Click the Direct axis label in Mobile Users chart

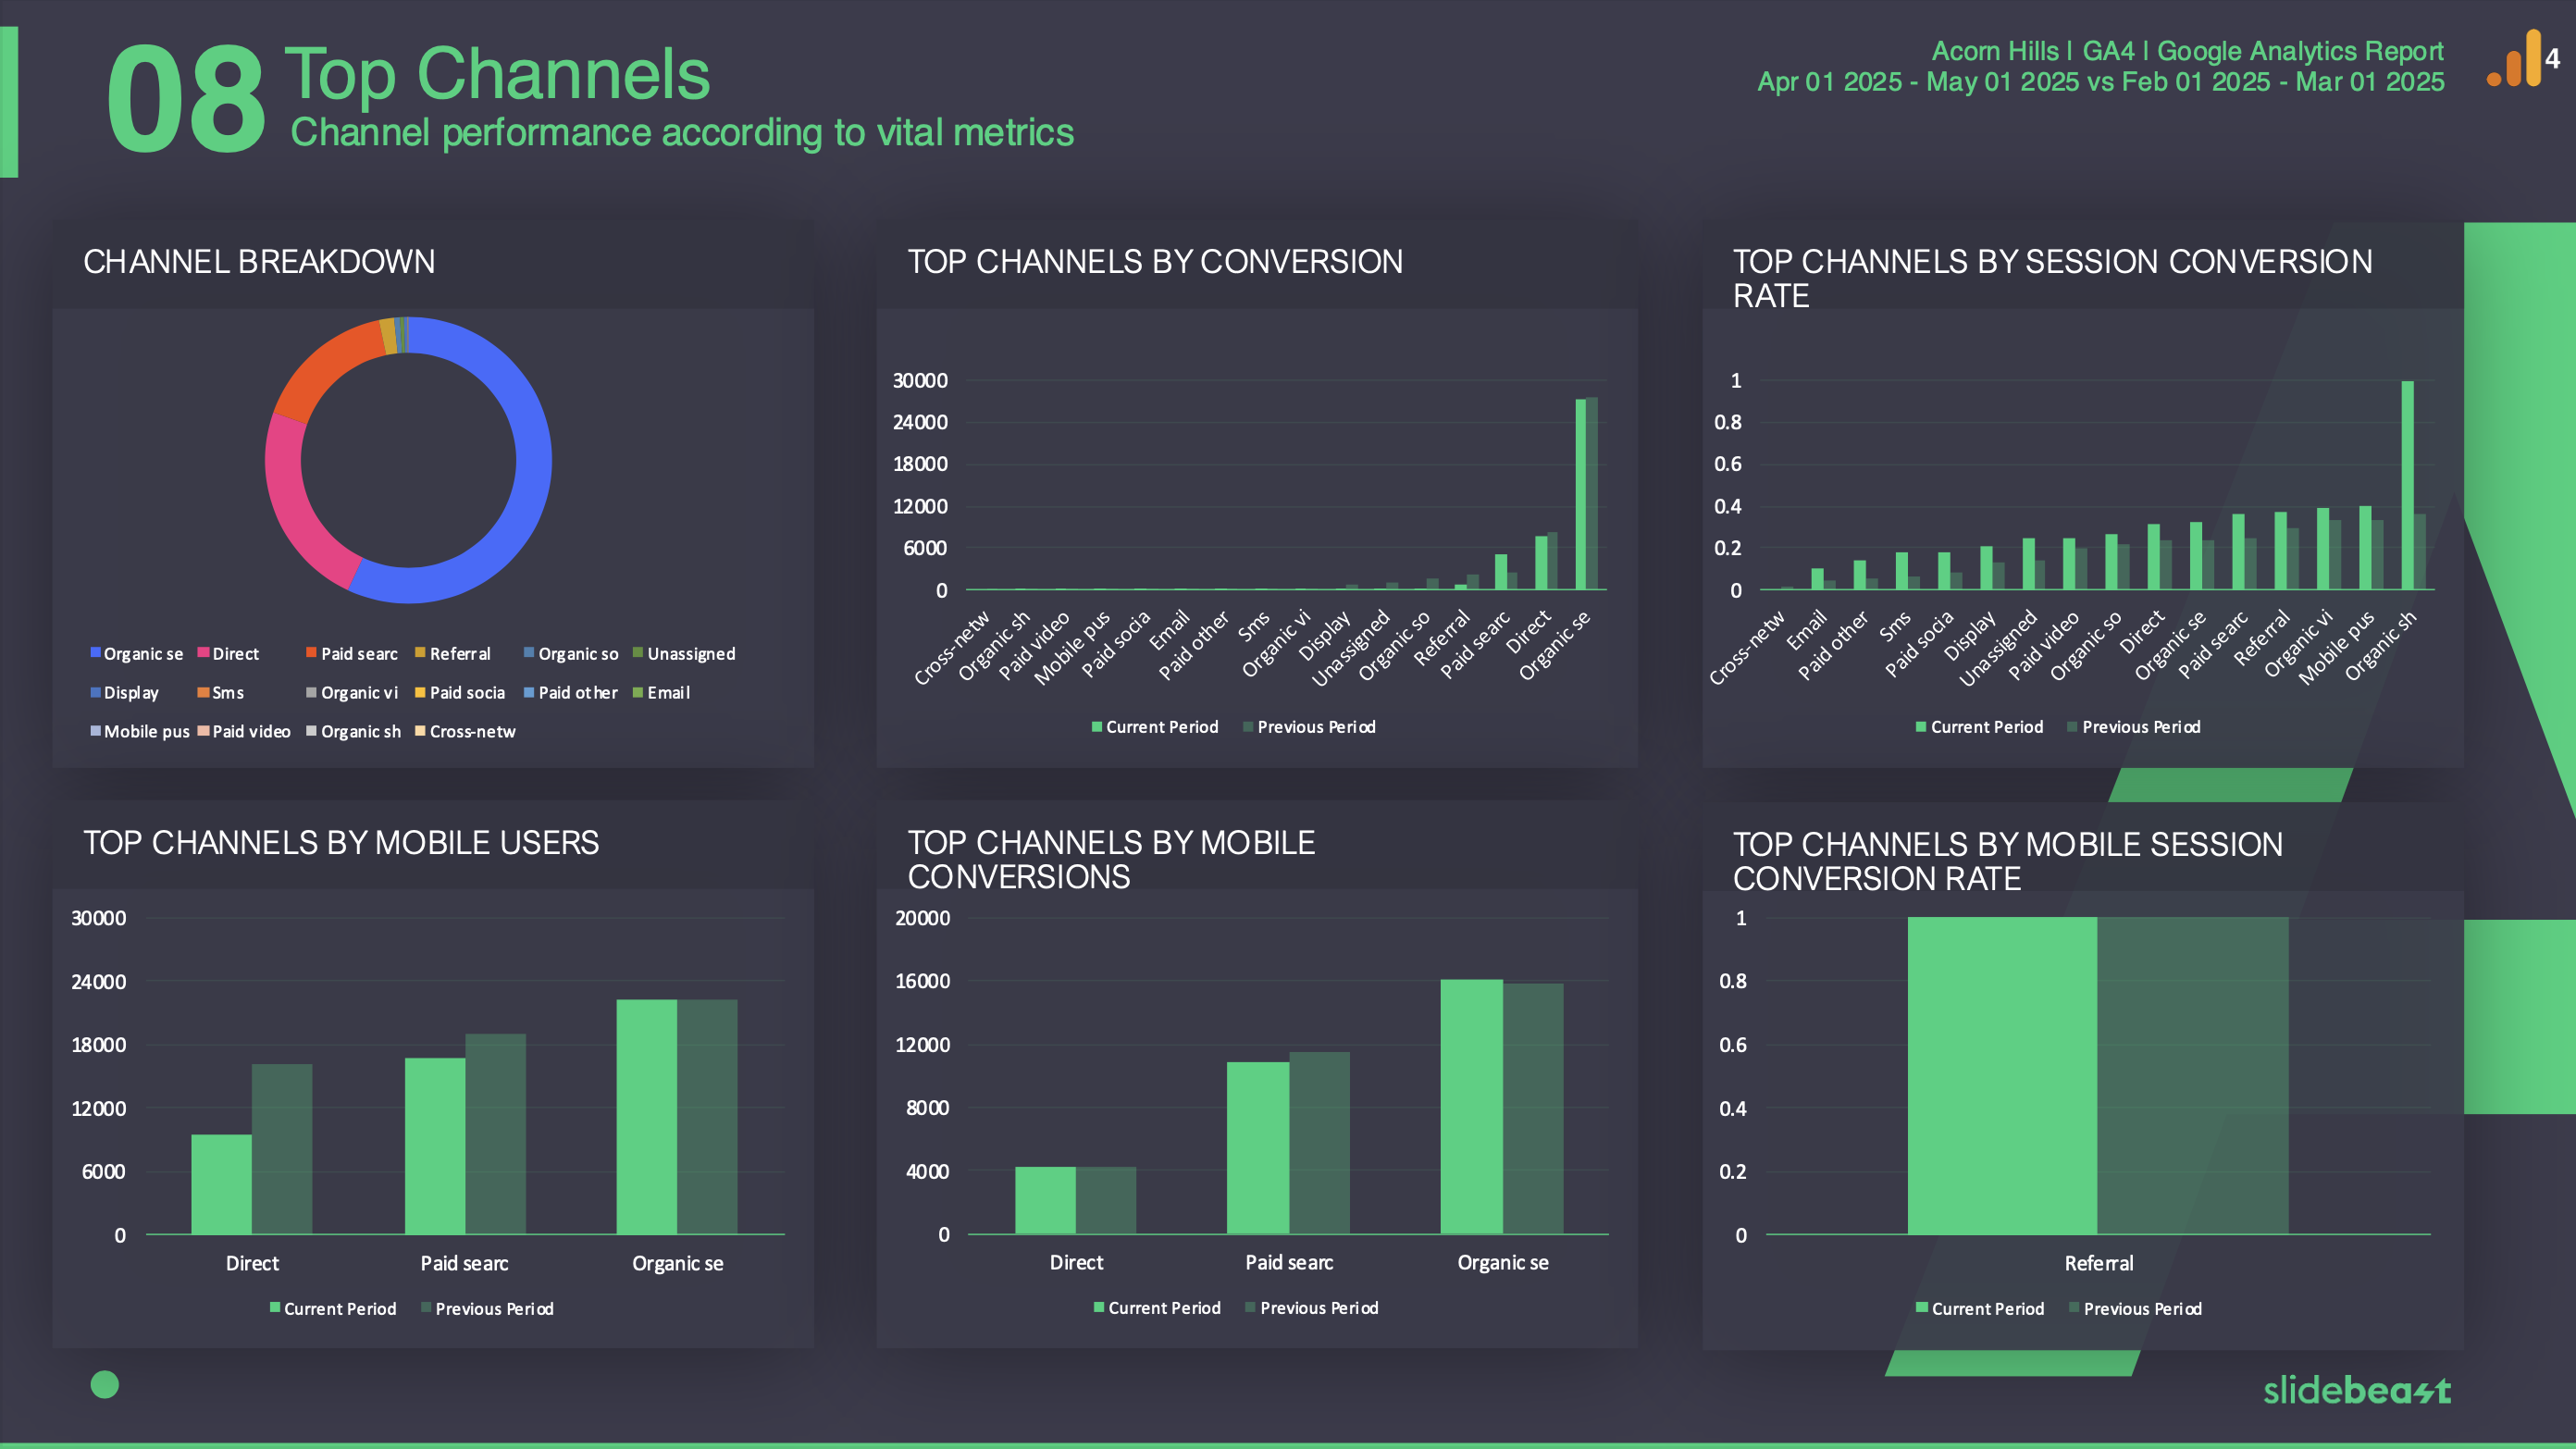tap(252, 1263)
